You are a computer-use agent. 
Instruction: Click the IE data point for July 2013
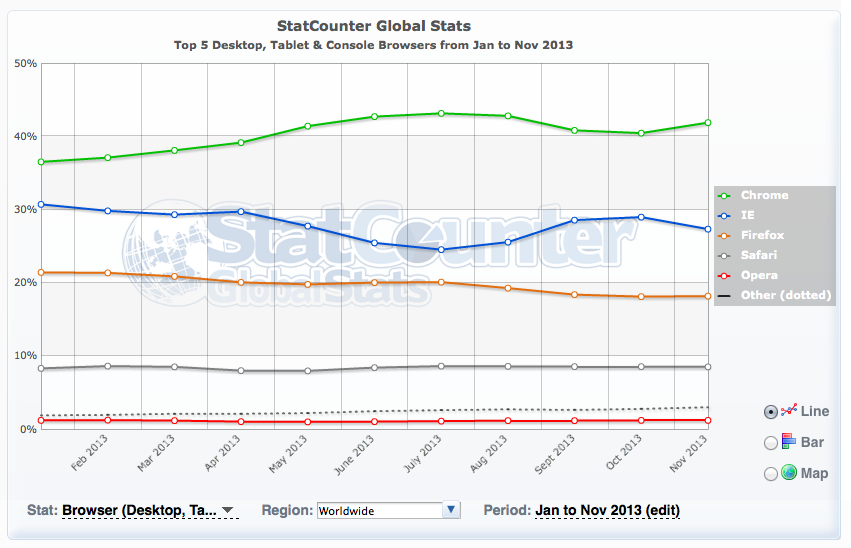pos(442,250)
